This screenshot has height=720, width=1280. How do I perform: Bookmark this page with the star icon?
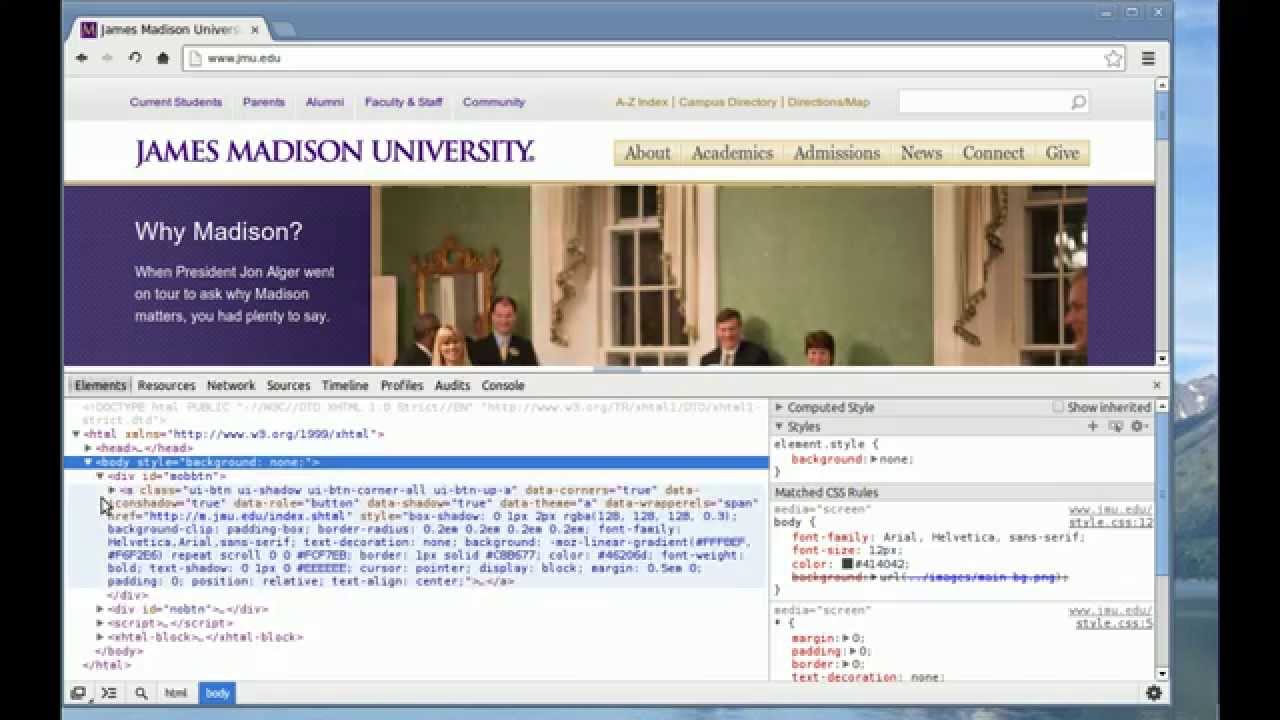1113,58
